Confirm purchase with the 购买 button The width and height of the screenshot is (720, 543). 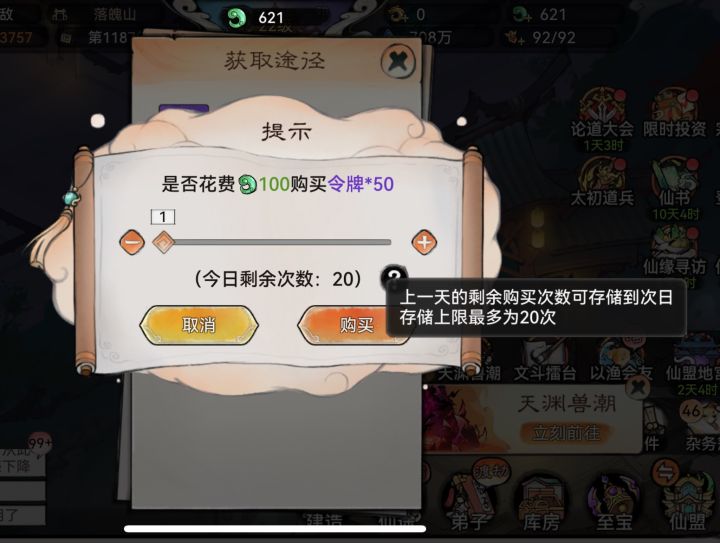click(356, 325)
